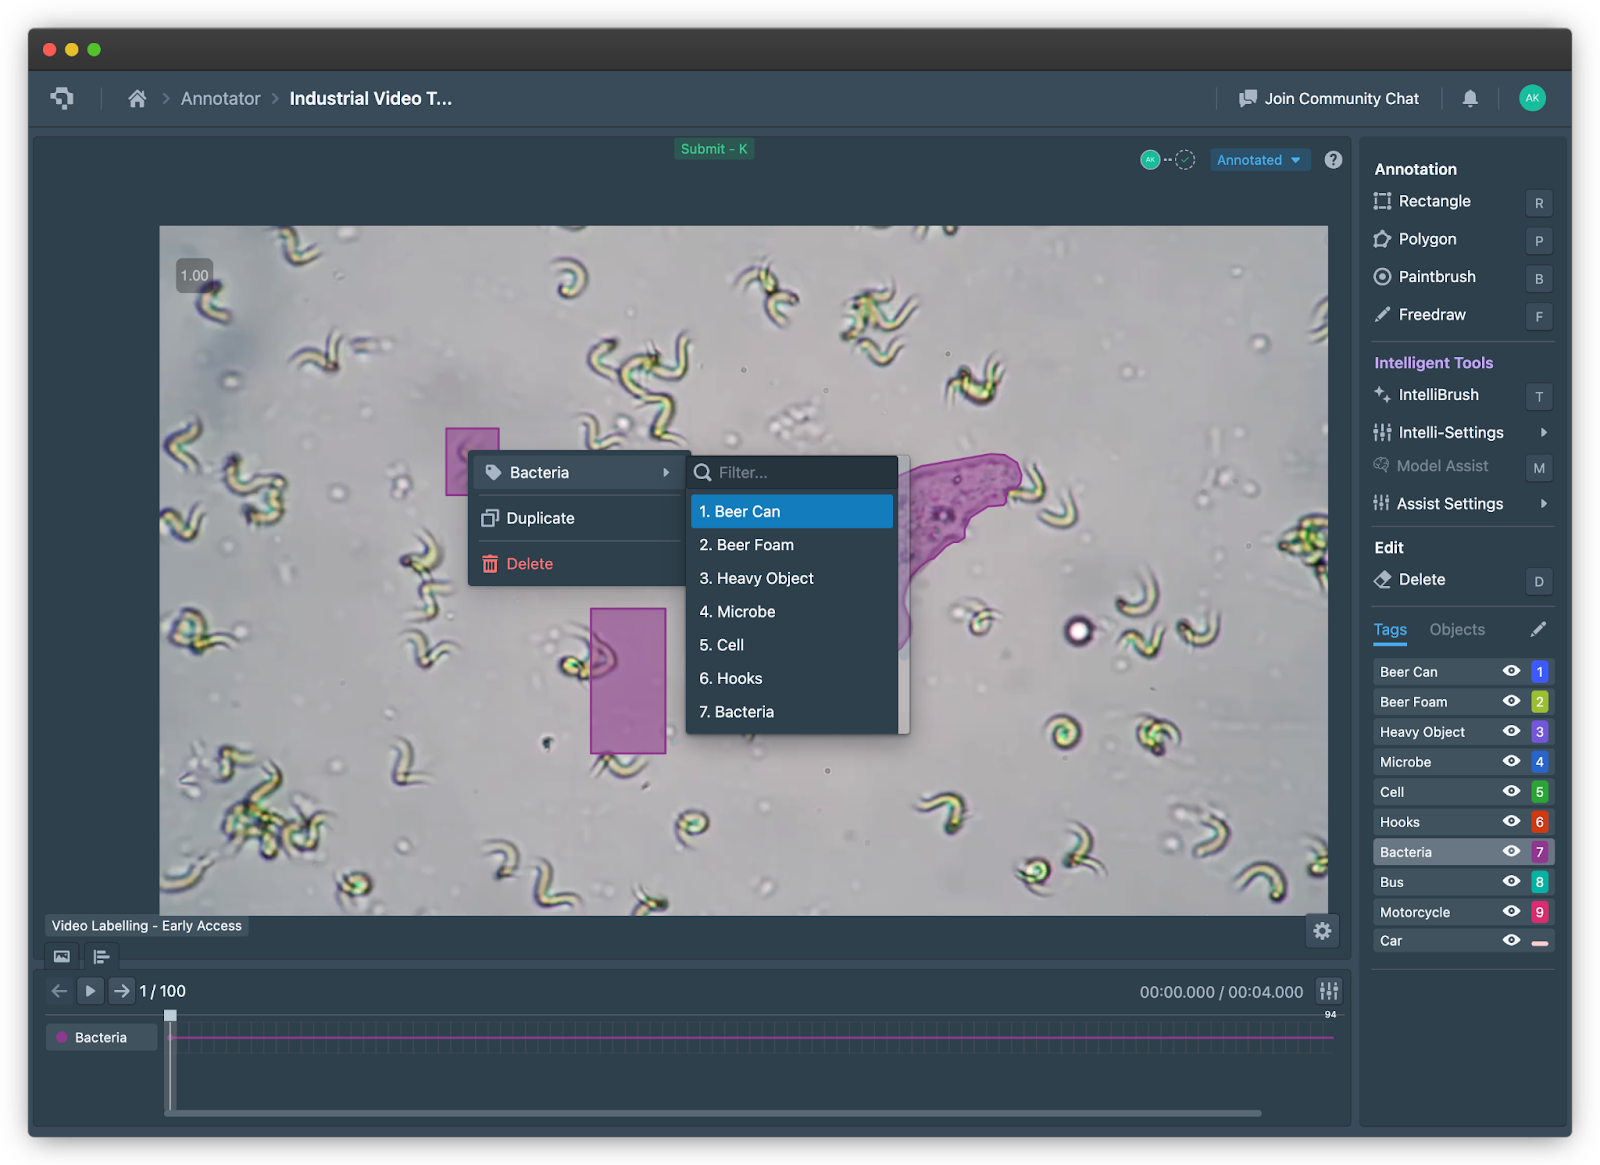This screenshot has width=1600, height=1165.
Task: Click the help question mark icon
Action: pyautogui.click(x=1333, y=159)
